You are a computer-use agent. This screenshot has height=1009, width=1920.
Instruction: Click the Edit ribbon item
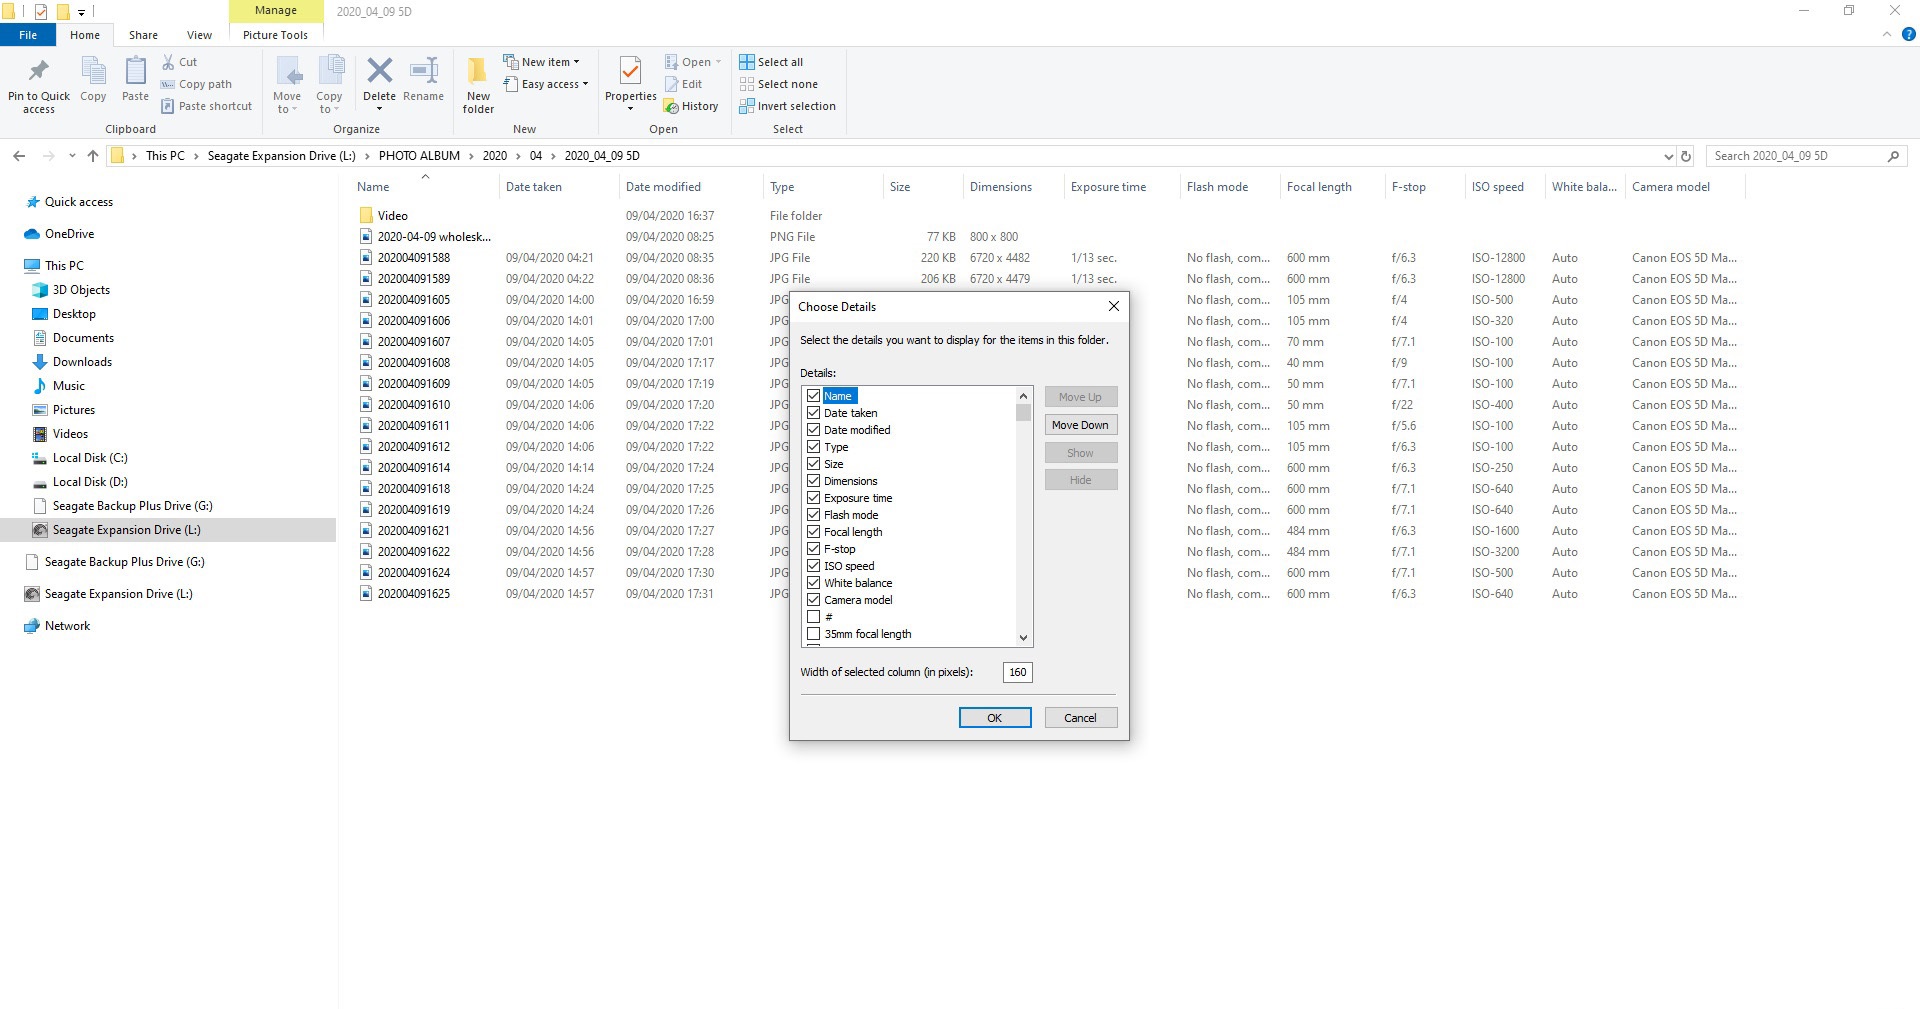click(684, 84)
